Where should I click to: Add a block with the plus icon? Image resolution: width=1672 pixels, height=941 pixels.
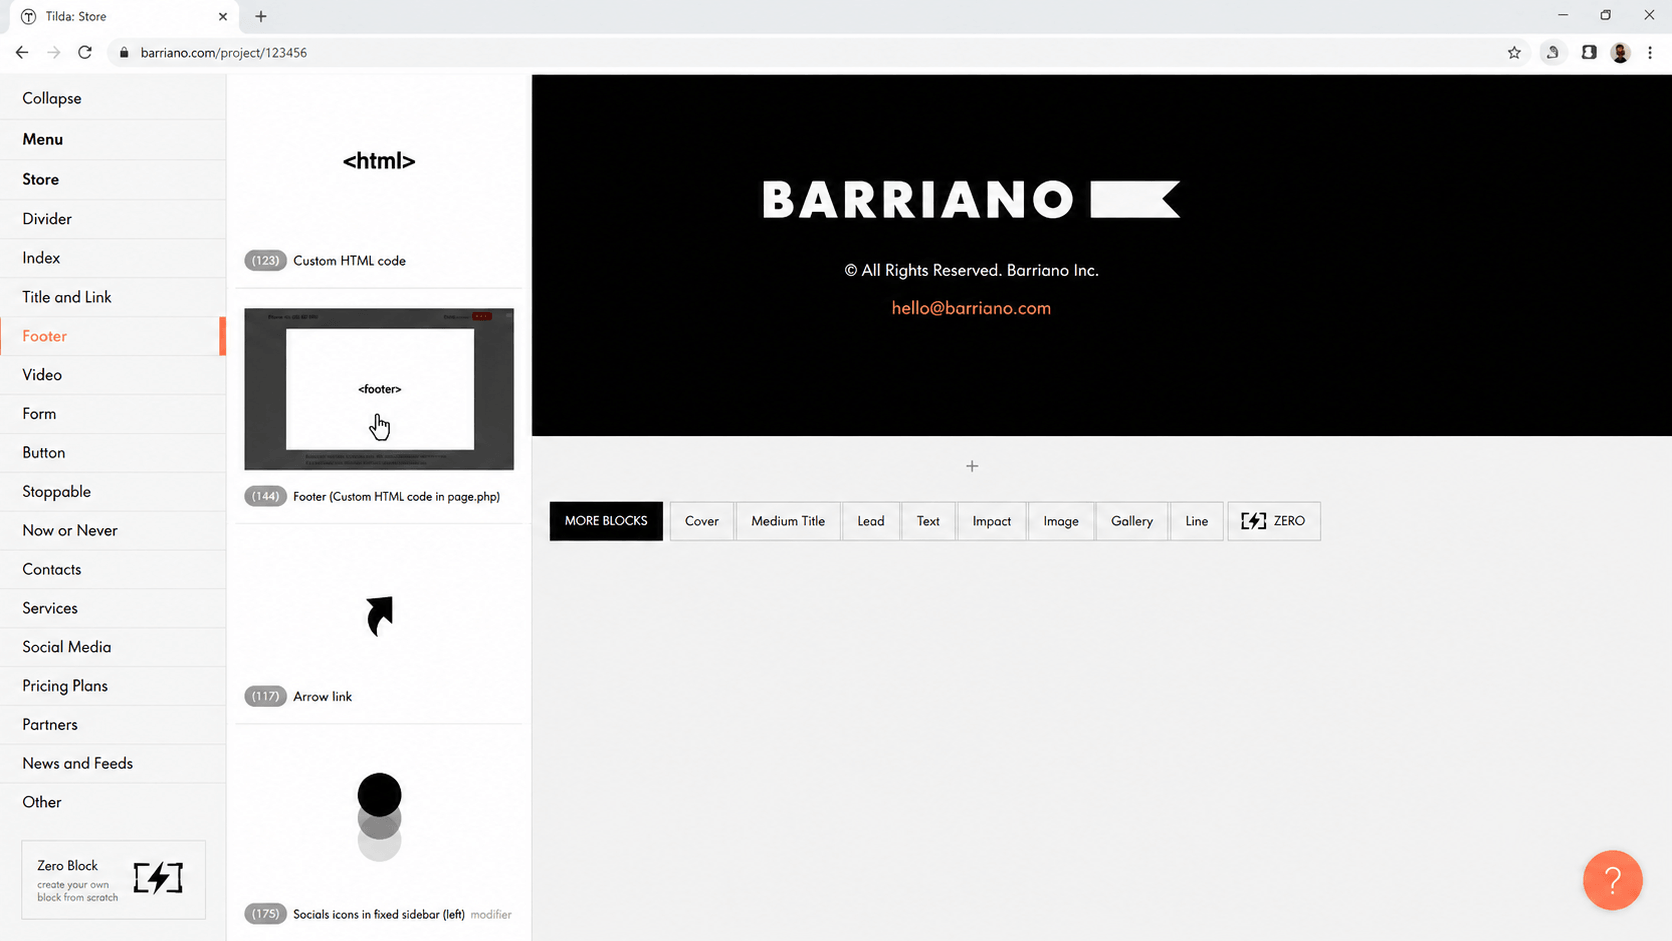pos(972,466)
